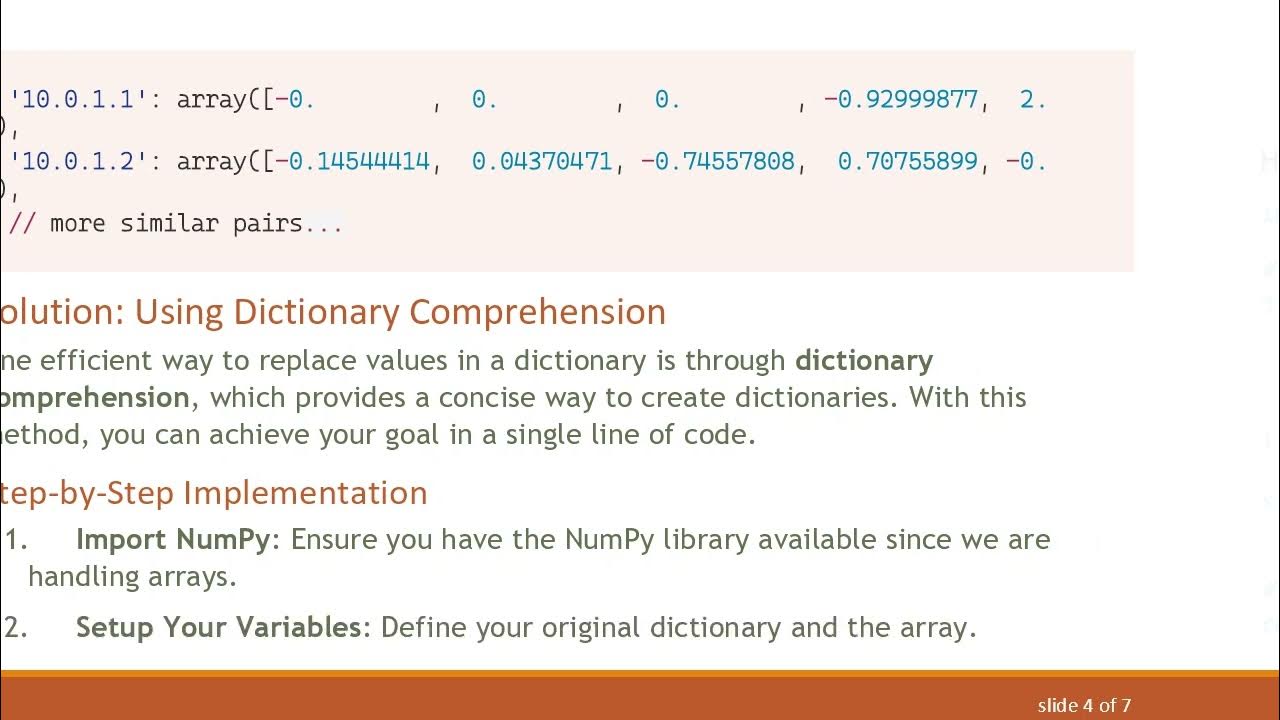Click list number 1 before Import NumPy
The width and height of the screenshot is (1280, 720).
coord(15,540)
